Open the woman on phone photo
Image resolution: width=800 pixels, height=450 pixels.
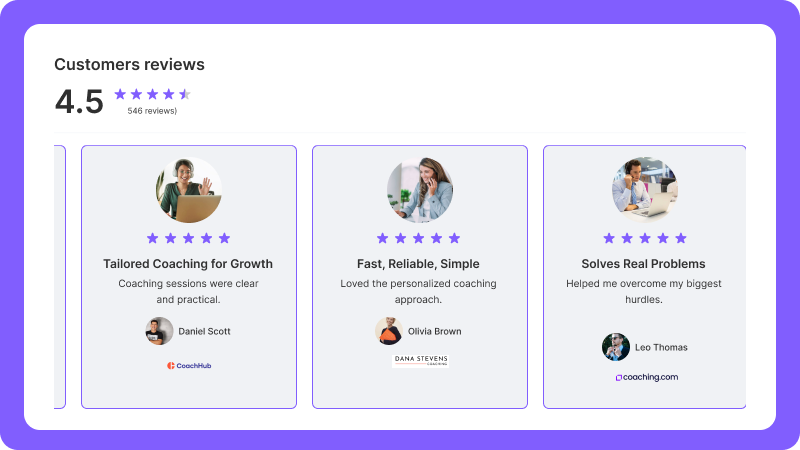(420, 190)
